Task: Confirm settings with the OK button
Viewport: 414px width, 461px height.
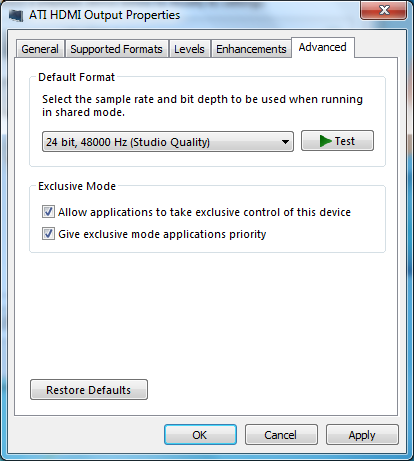Action: pyautogui.click(x=200, y=435)
